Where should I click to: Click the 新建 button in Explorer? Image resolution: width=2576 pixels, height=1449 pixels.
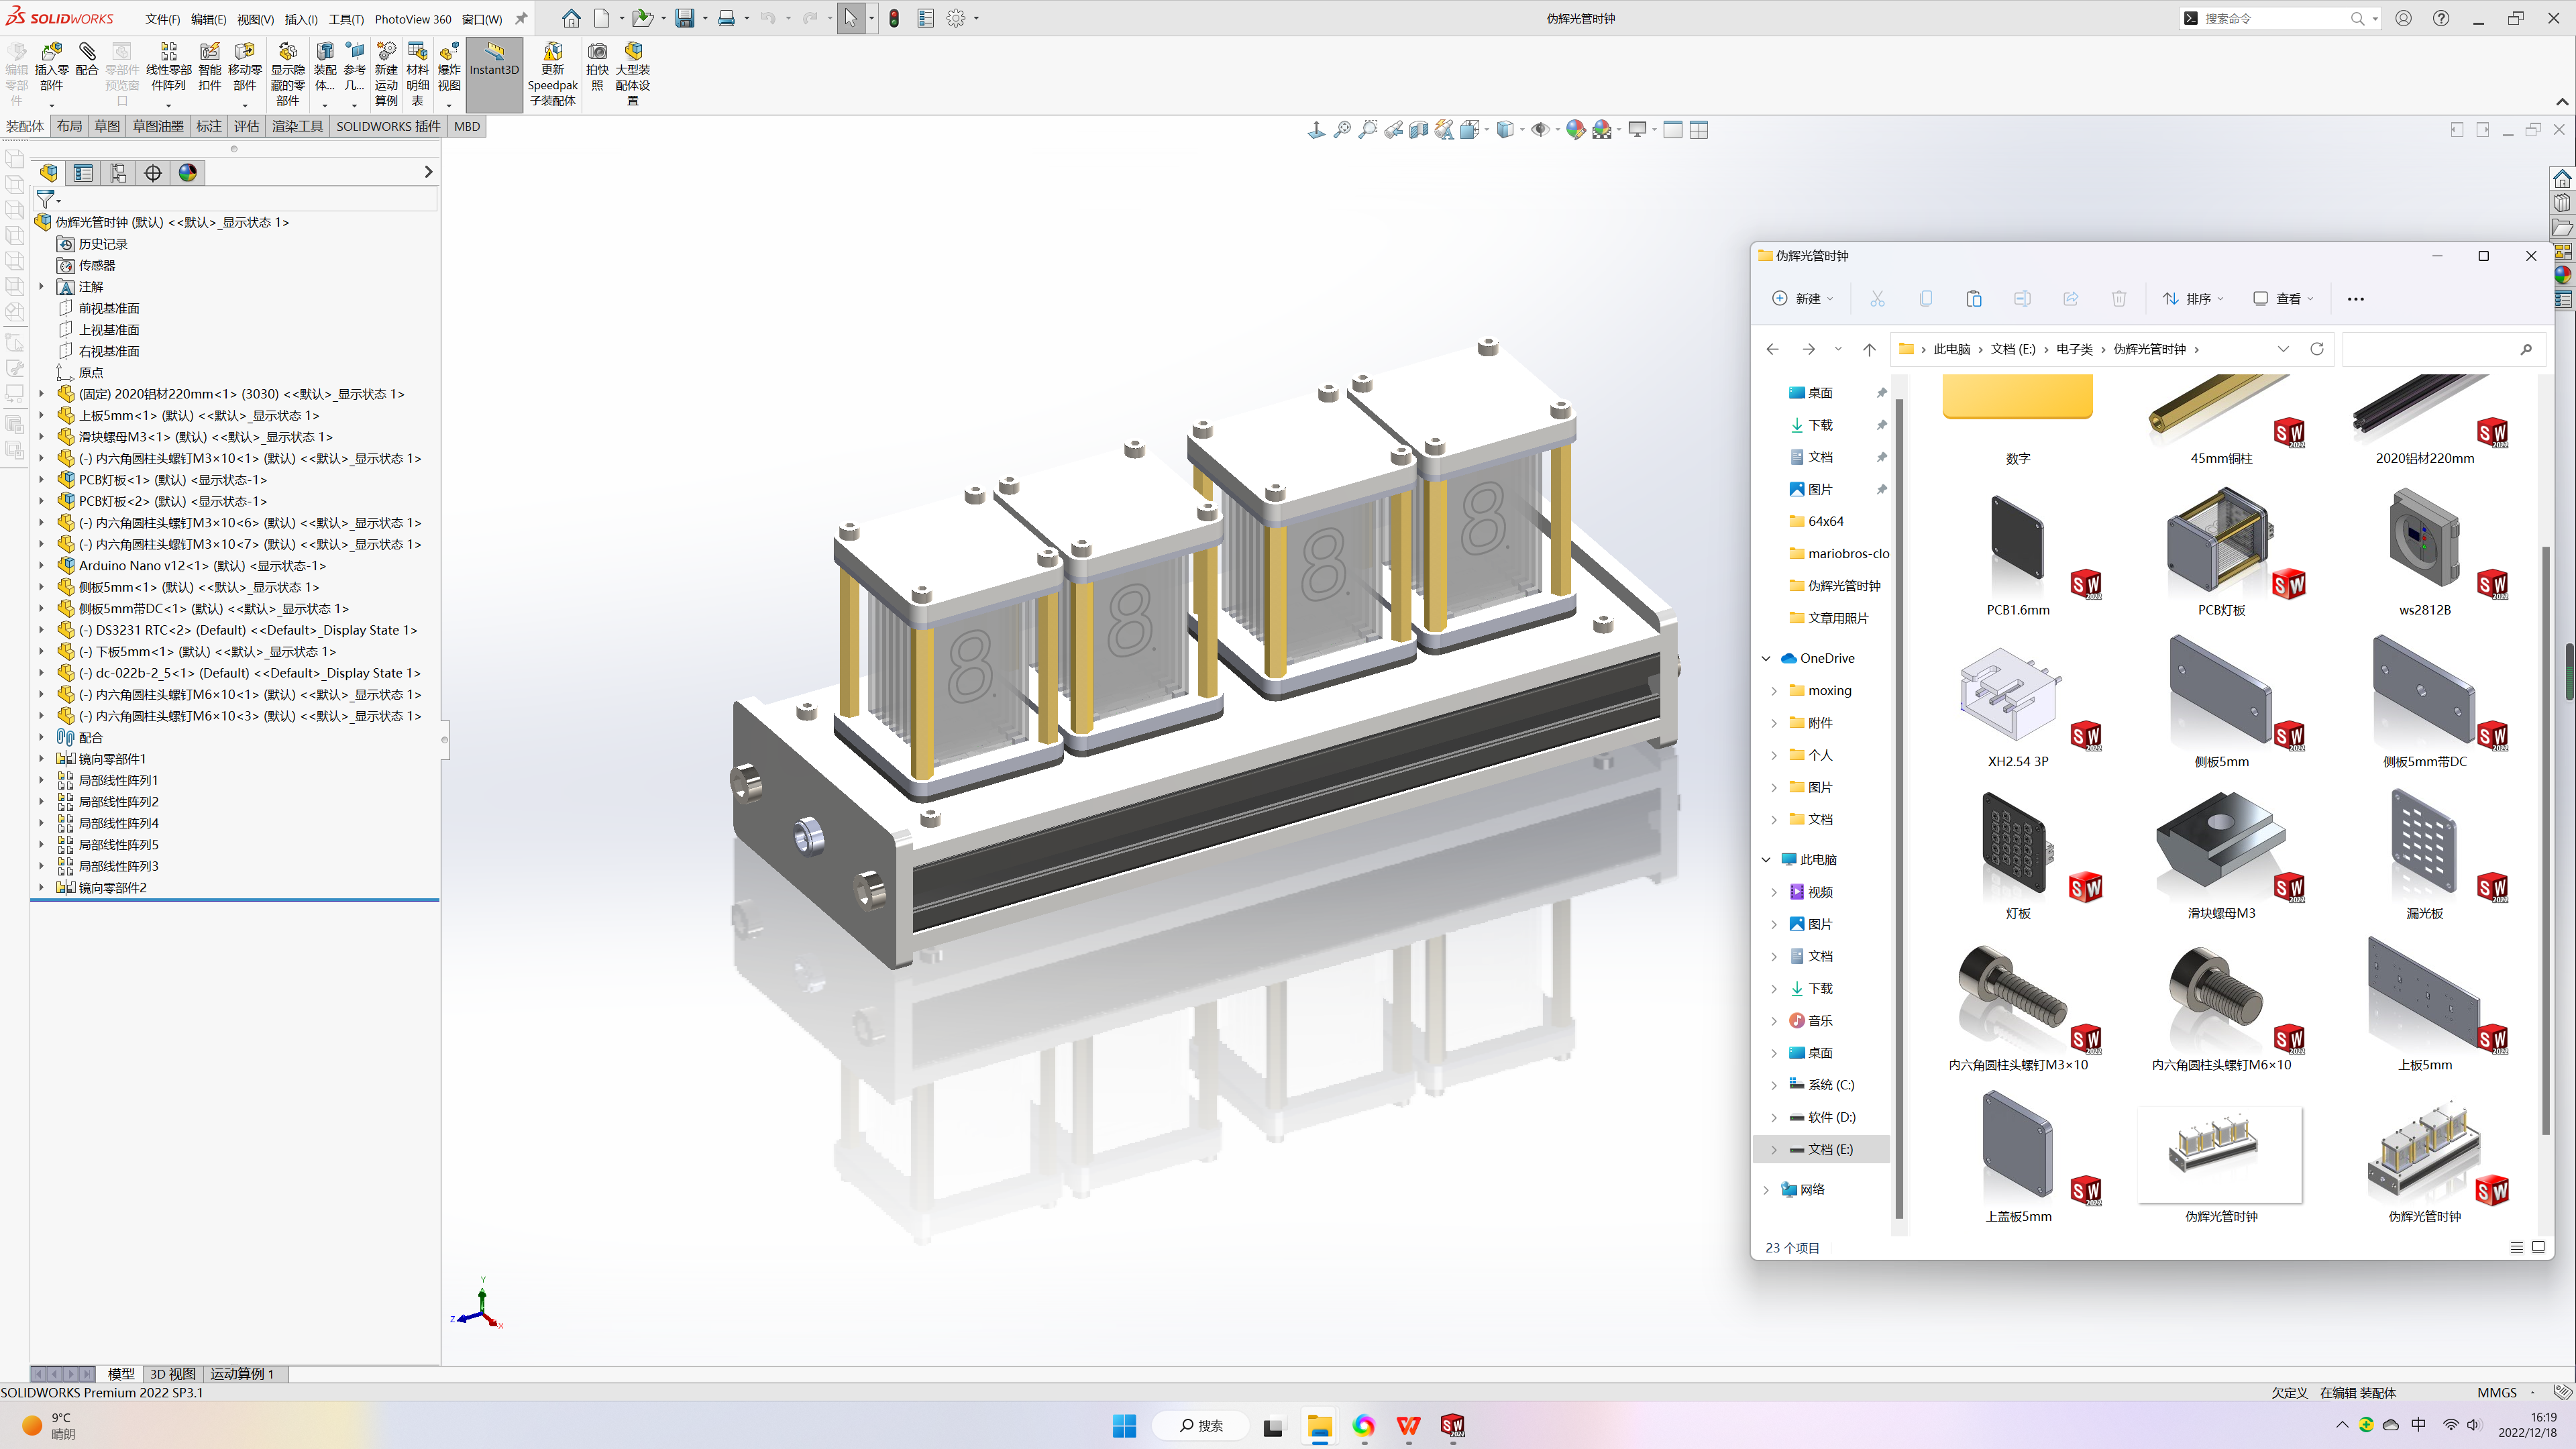(1803, 298)
